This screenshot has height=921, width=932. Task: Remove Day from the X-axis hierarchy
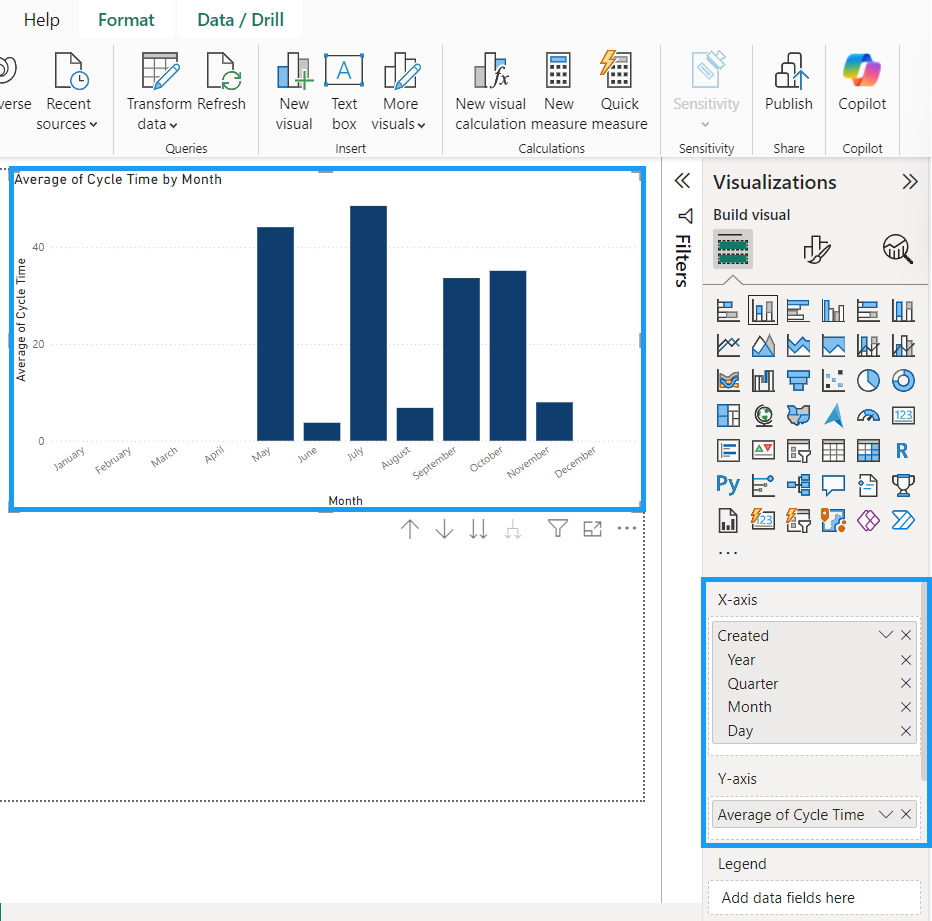905,731
